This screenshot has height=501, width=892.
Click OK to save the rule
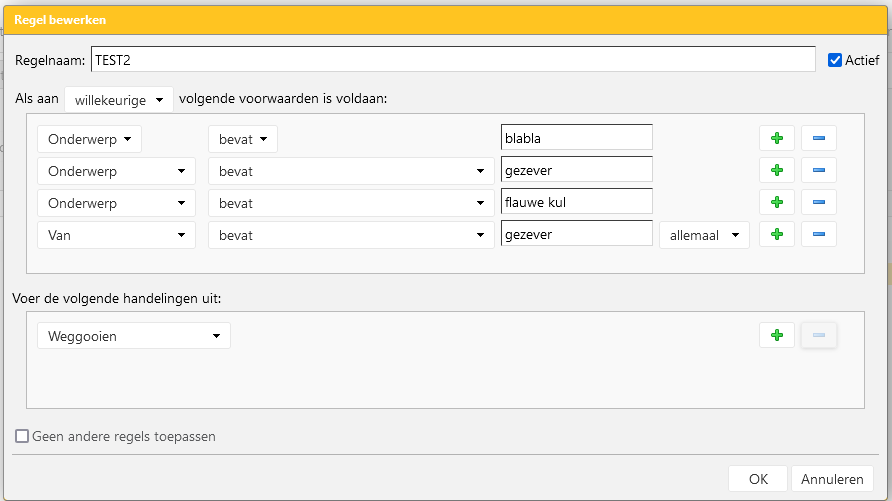click(x=758, y=479)
